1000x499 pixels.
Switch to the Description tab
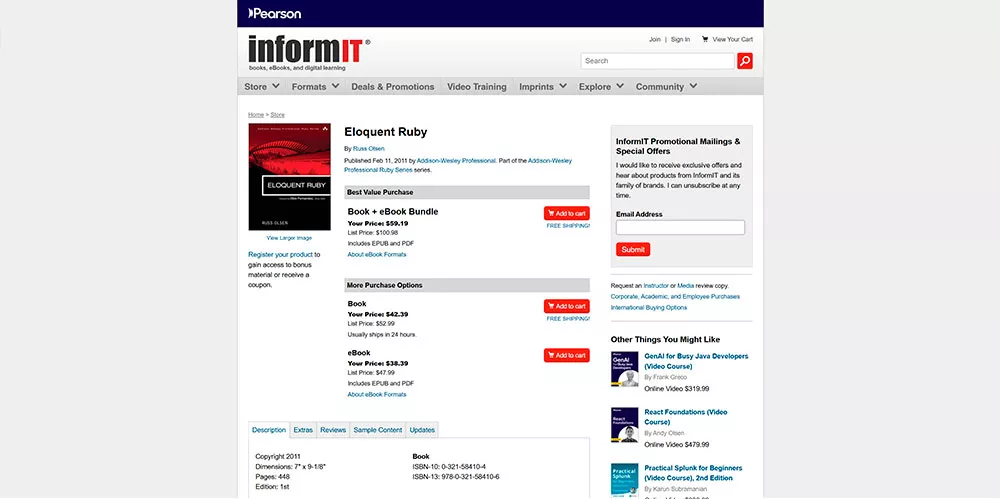[268, 430]
